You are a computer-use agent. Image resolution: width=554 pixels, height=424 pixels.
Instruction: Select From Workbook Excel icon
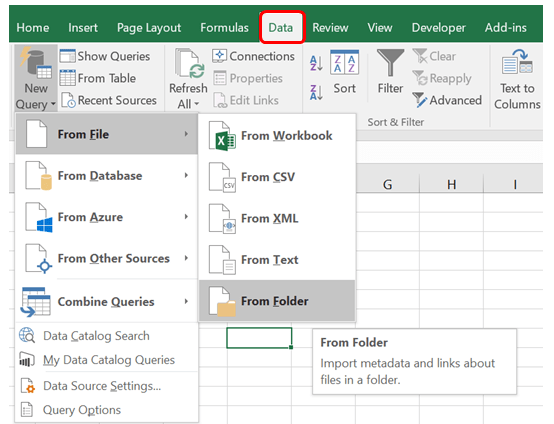point(222,136)
